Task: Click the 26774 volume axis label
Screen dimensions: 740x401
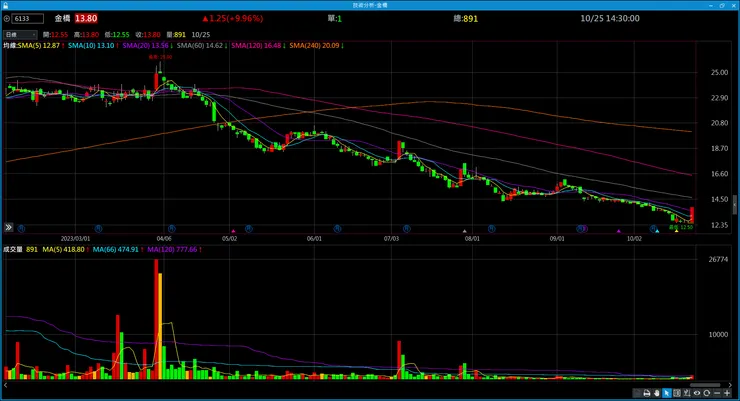Action: (718, 259)
